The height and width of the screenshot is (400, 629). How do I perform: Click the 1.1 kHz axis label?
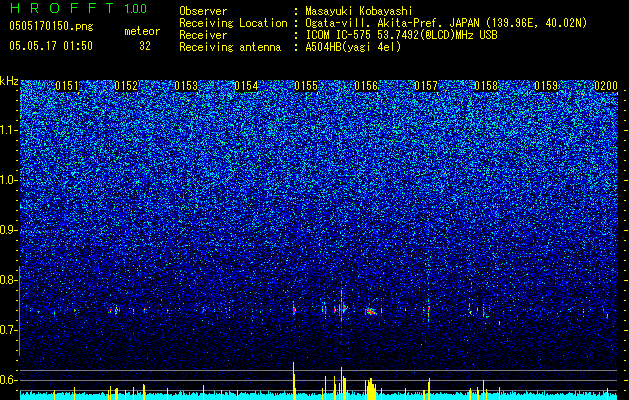(x=8, y=130)
